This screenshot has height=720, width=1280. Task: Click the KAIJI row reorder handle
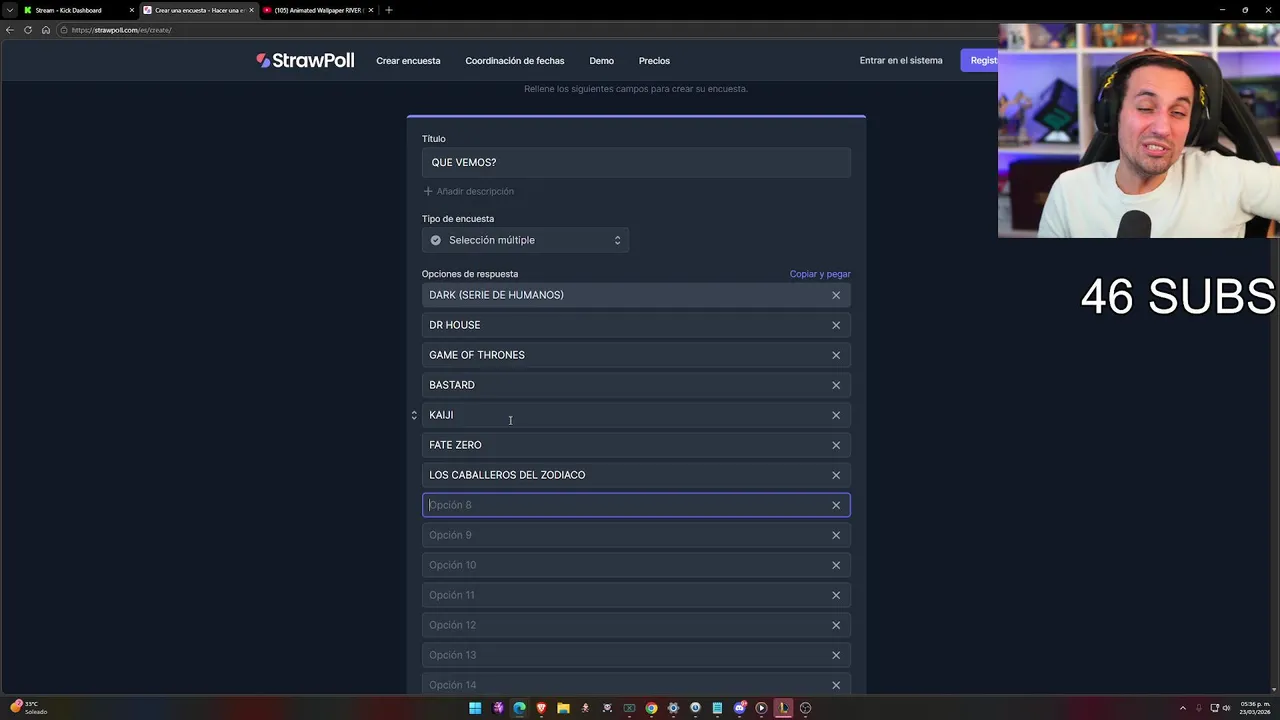(x=414, y=415)
